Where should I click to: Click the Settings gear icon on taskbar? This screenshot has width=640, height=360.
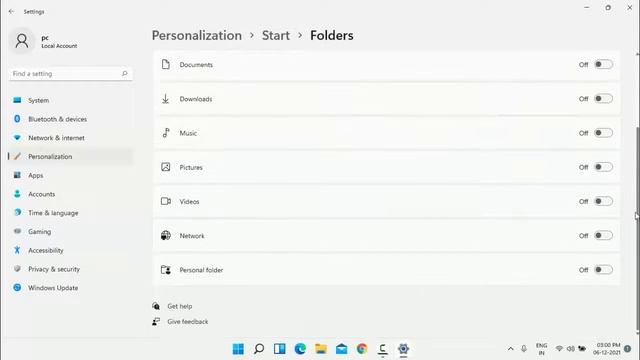(x=403, y=349)
